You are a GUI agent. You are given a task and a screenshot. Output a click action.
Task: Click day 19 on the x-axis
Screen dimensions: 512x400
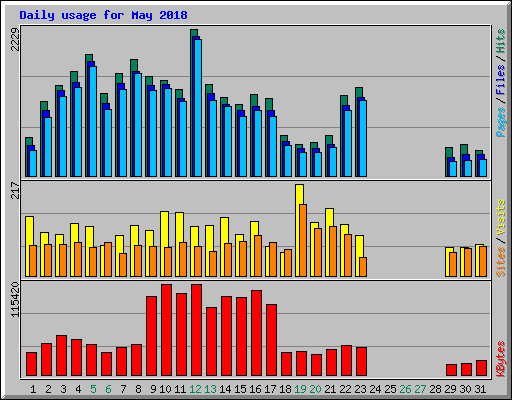click(300, 389)
